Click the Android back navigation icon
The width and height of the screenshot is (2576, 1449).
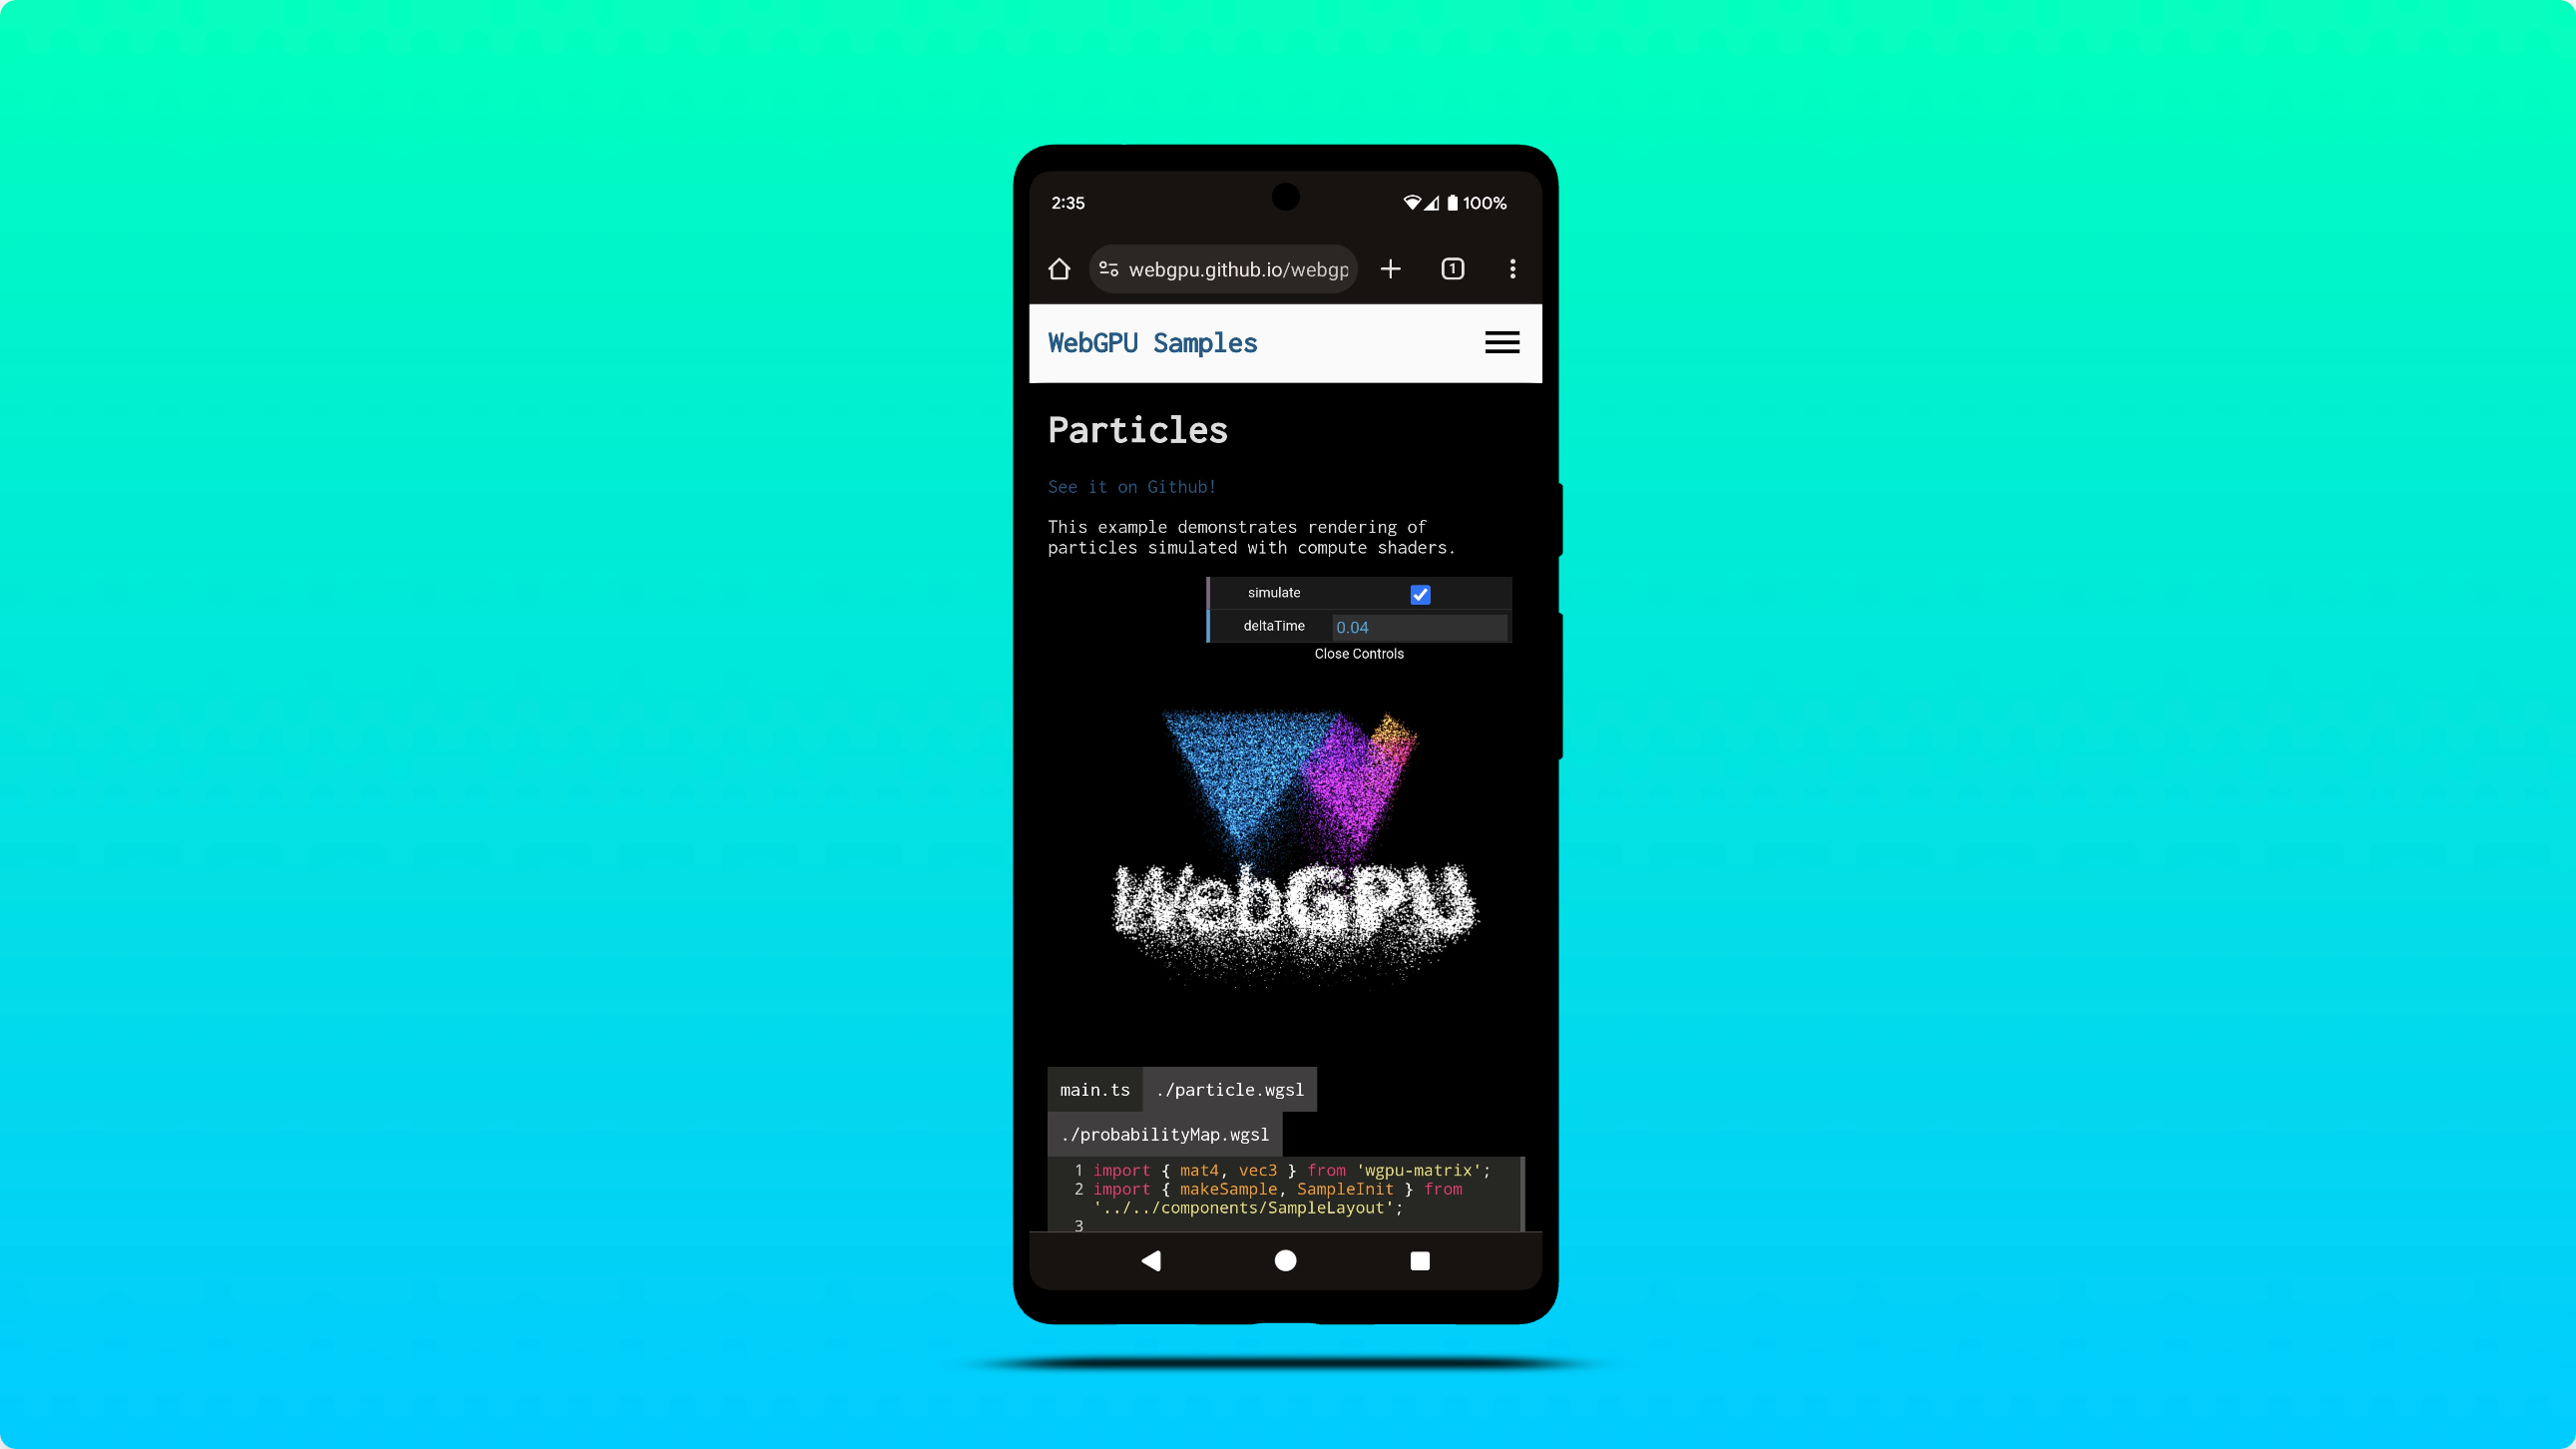coord(1150,1259)
